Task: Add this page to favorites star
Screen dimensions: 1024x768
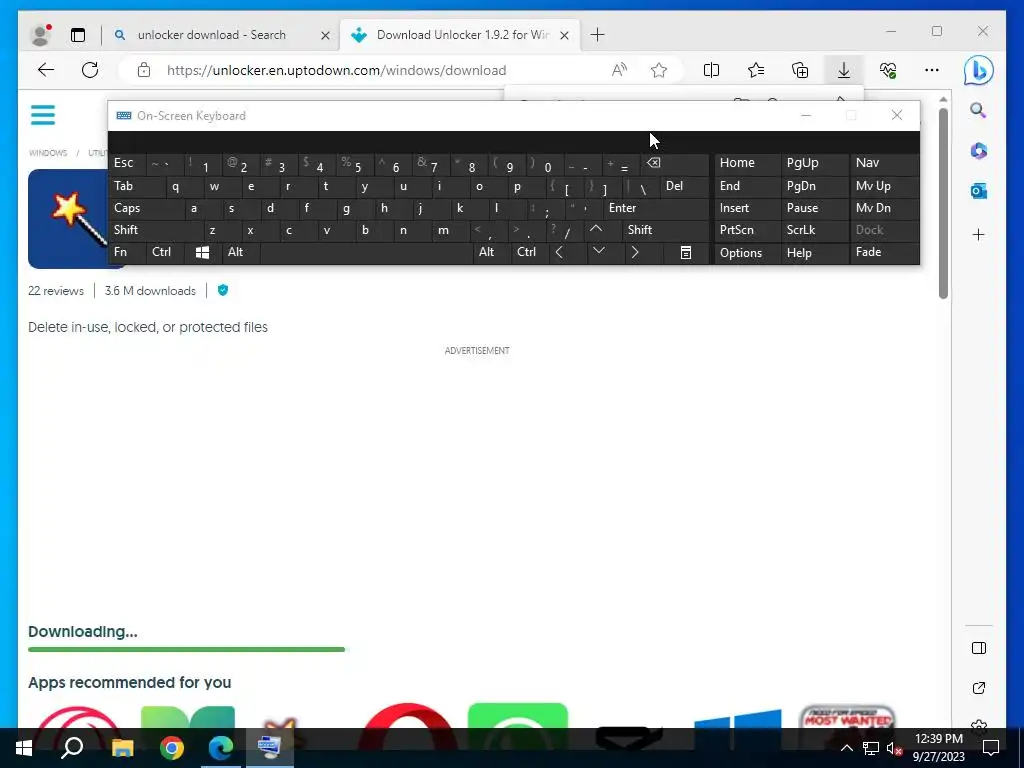Action: tap(659, 70)
